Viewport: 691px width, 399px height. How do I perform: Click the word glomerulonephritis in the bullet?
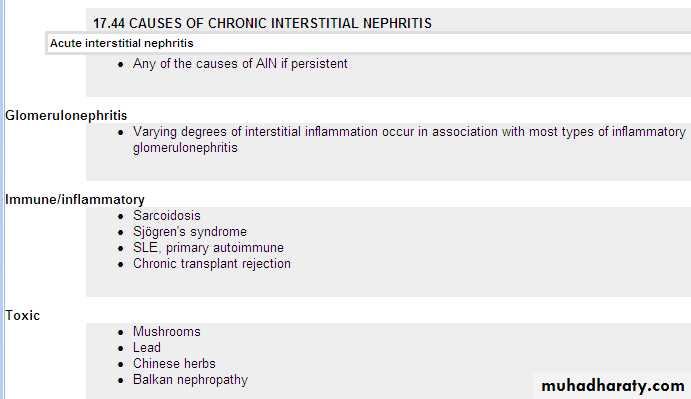click(185, 148)
